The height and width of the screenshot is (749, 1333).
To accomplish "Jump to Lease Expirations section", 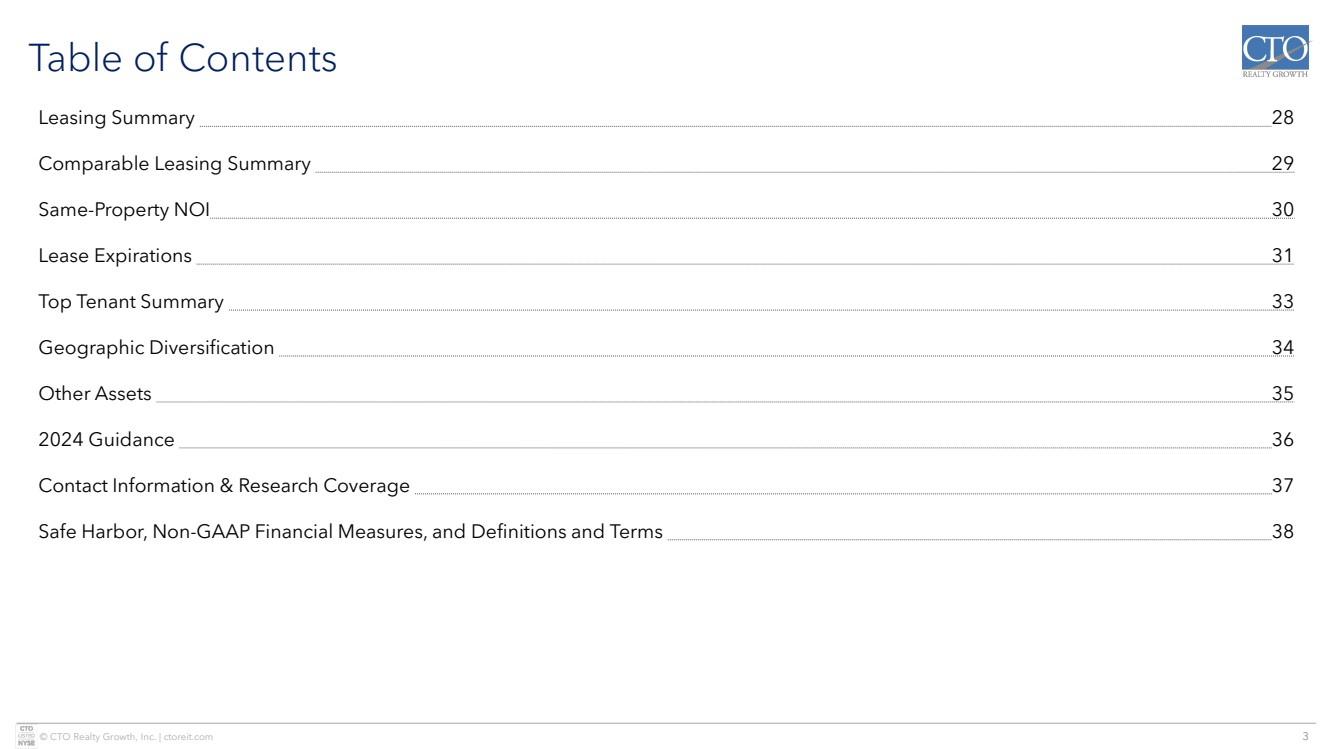I will pos(115,256).
